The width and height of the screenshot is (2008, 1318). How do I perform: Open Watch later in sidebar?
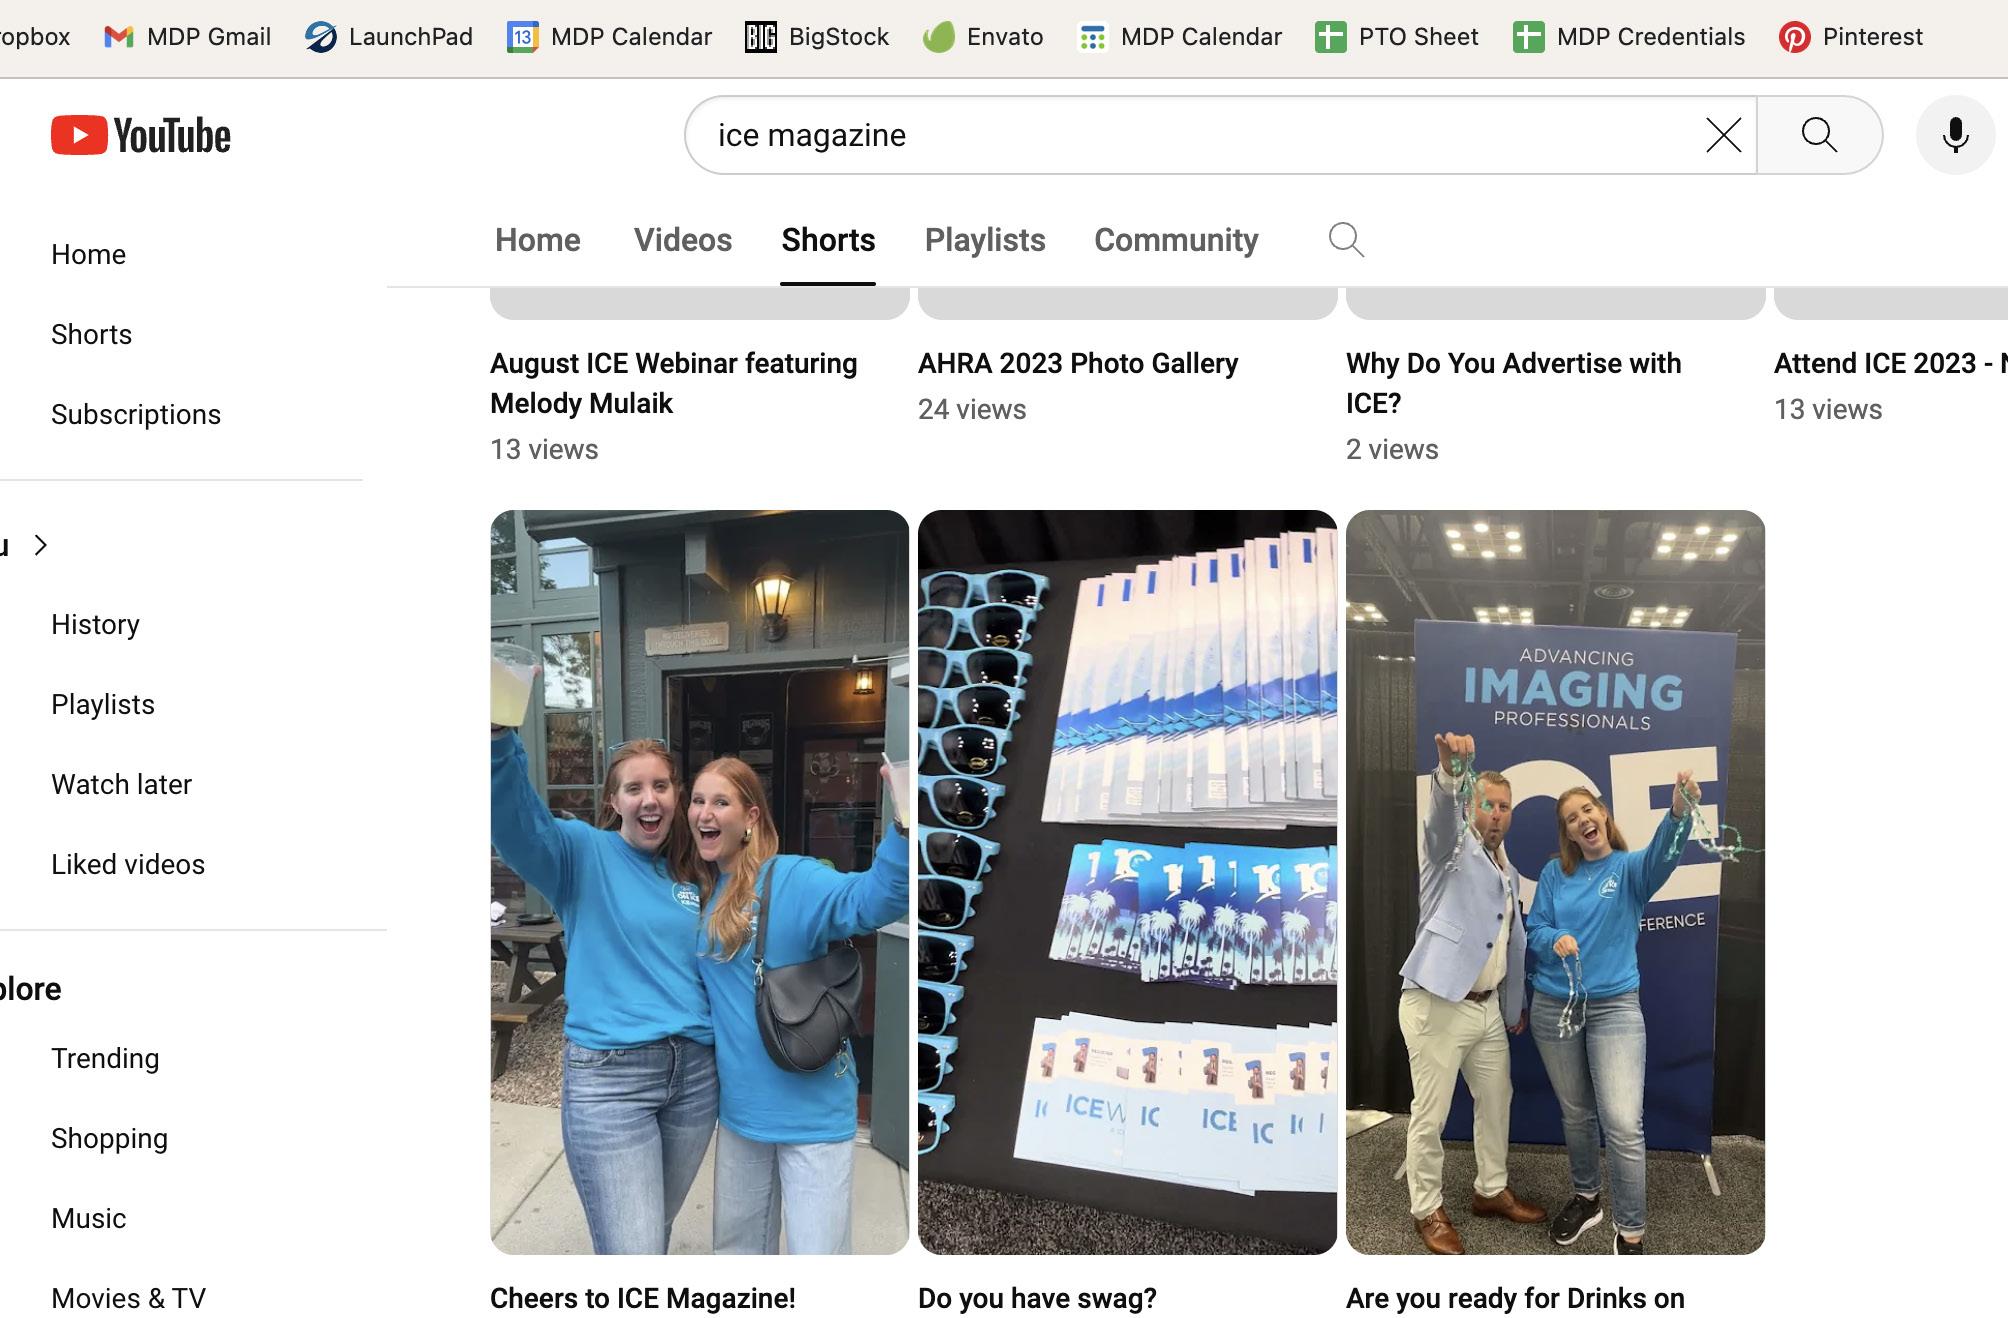(x=121, y=784)
